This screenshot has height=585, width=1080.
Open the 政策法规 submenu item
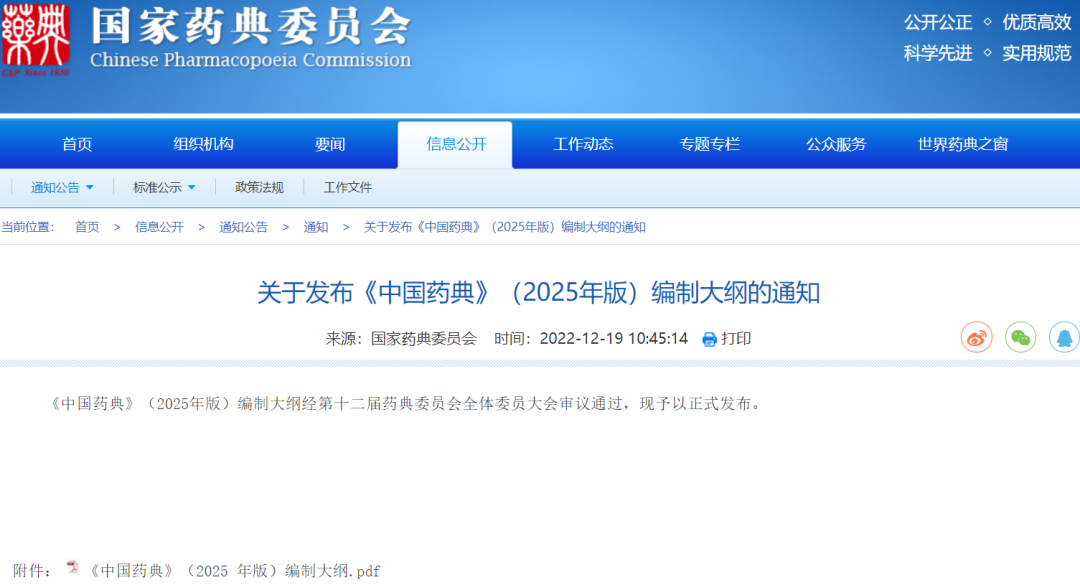pos(259,187)
